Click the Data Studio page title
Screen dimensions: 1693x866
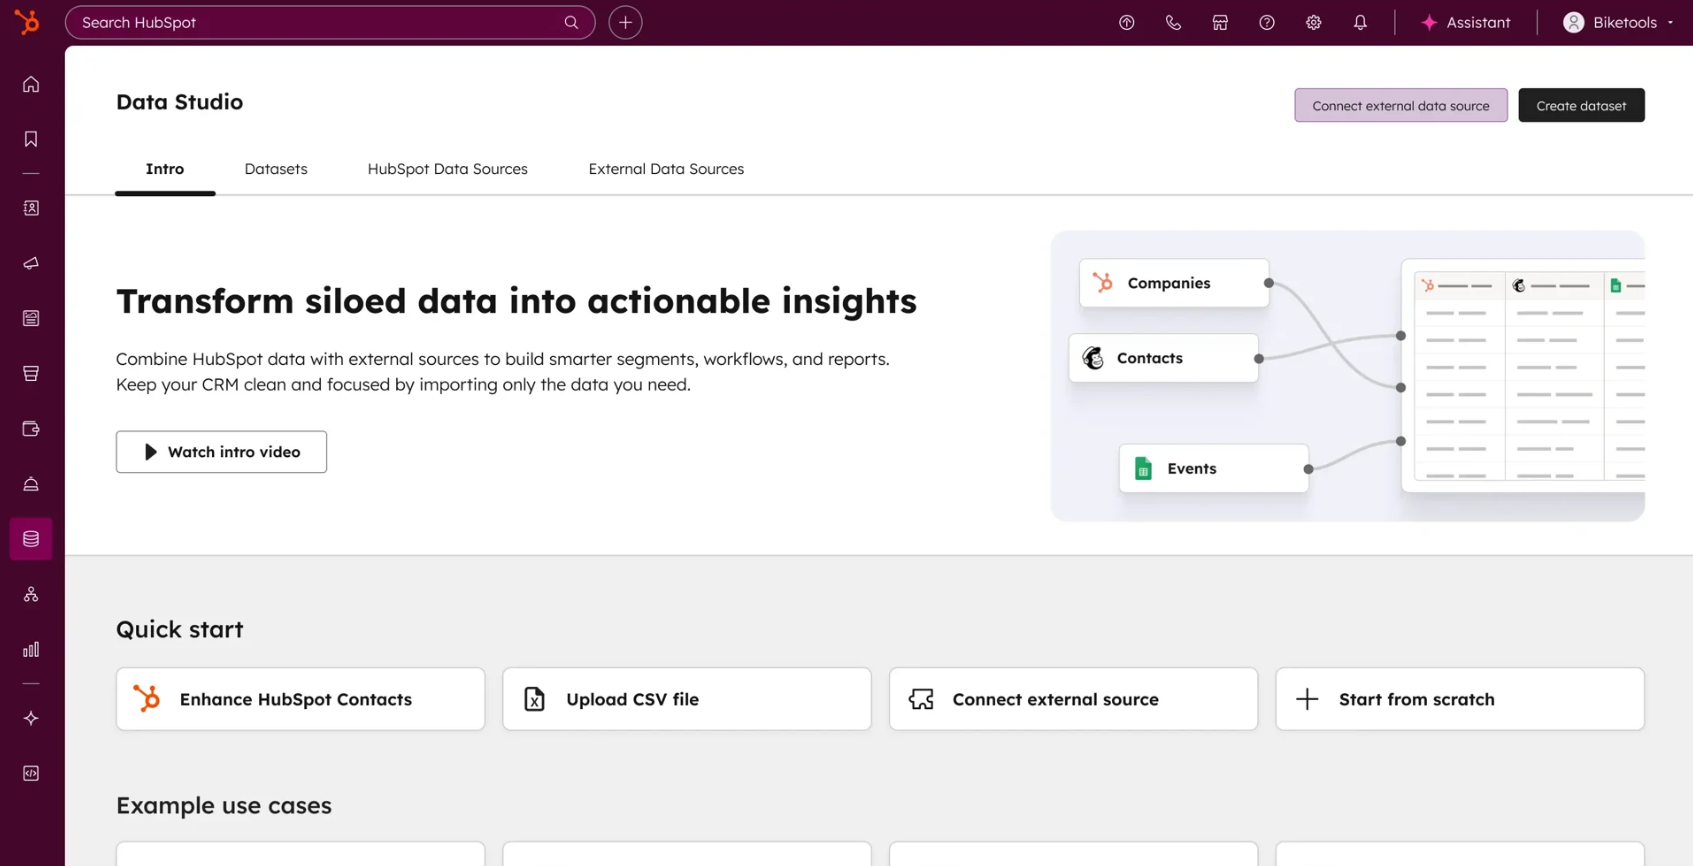[179, 102]
